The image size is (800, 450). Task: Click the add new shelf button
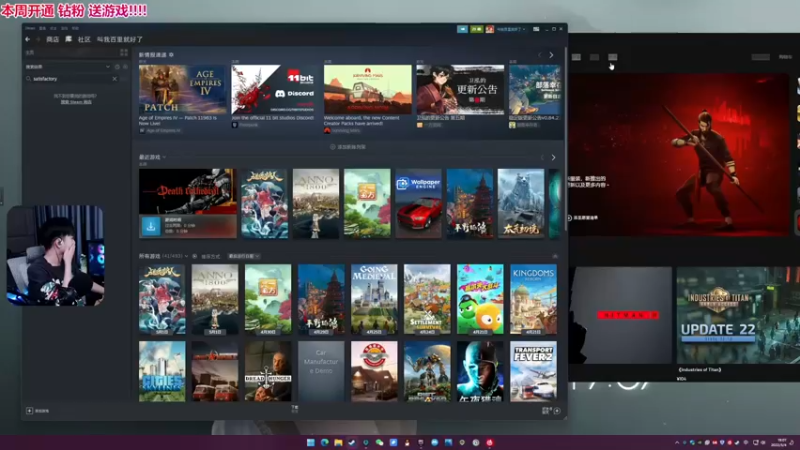348,147
